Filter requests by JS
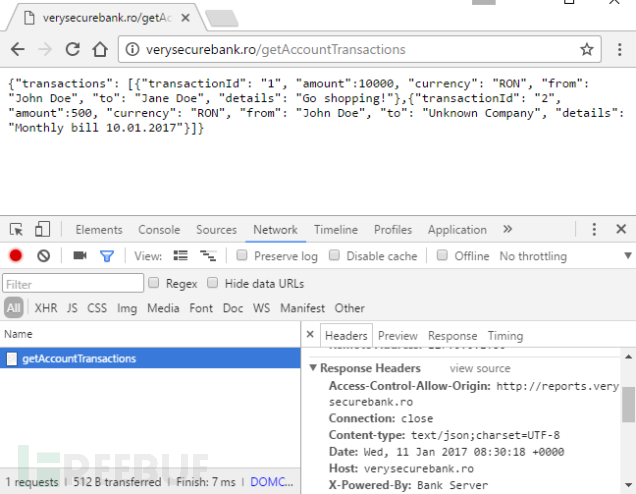This screenshot has height=494, width=636. pos(72,308)
